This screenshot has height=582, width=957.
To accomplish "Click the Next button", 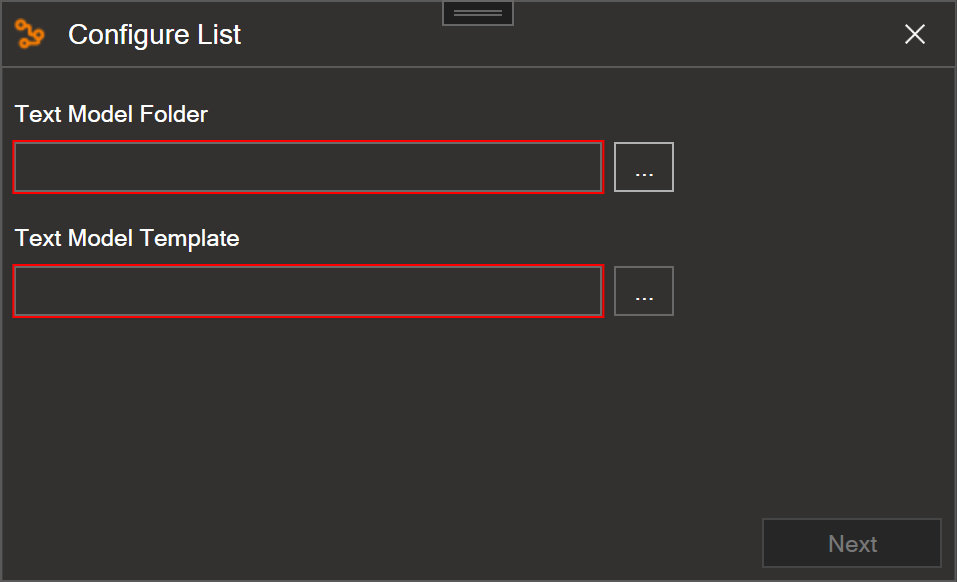I will (851, 543).
